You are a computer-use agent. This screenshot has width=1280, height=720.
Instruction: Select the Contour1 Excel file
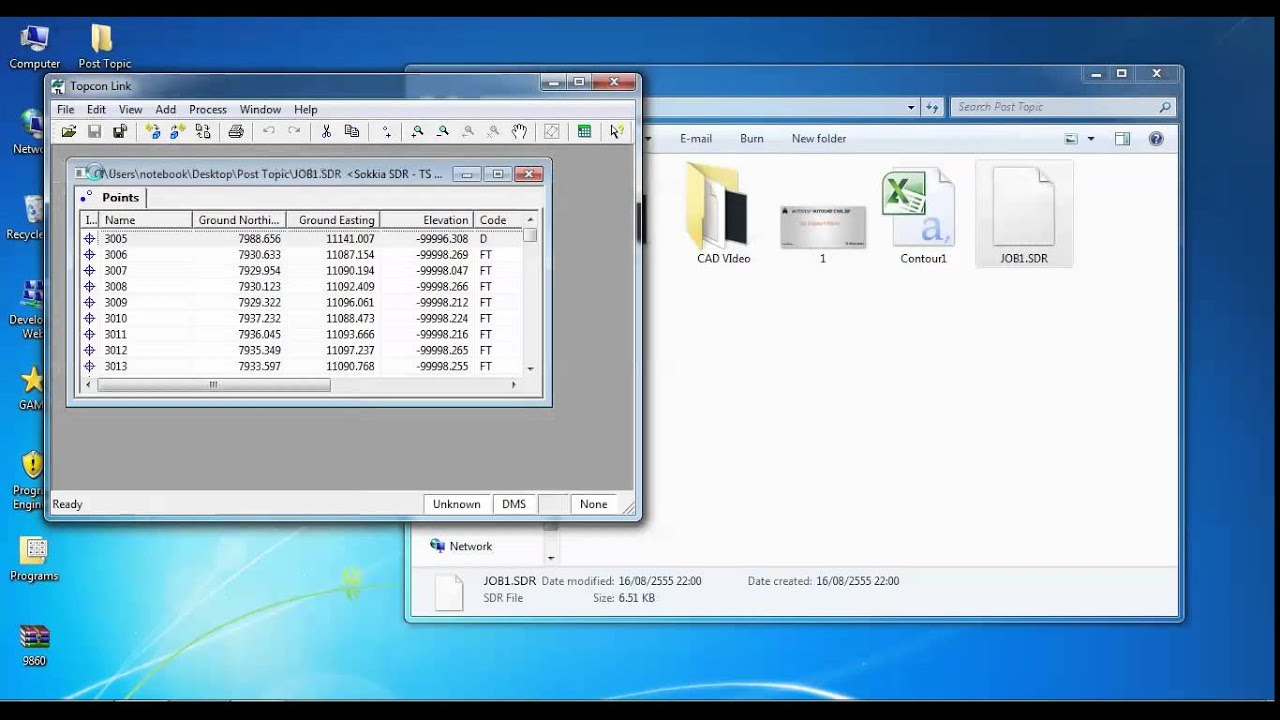[x=923, y=215]
